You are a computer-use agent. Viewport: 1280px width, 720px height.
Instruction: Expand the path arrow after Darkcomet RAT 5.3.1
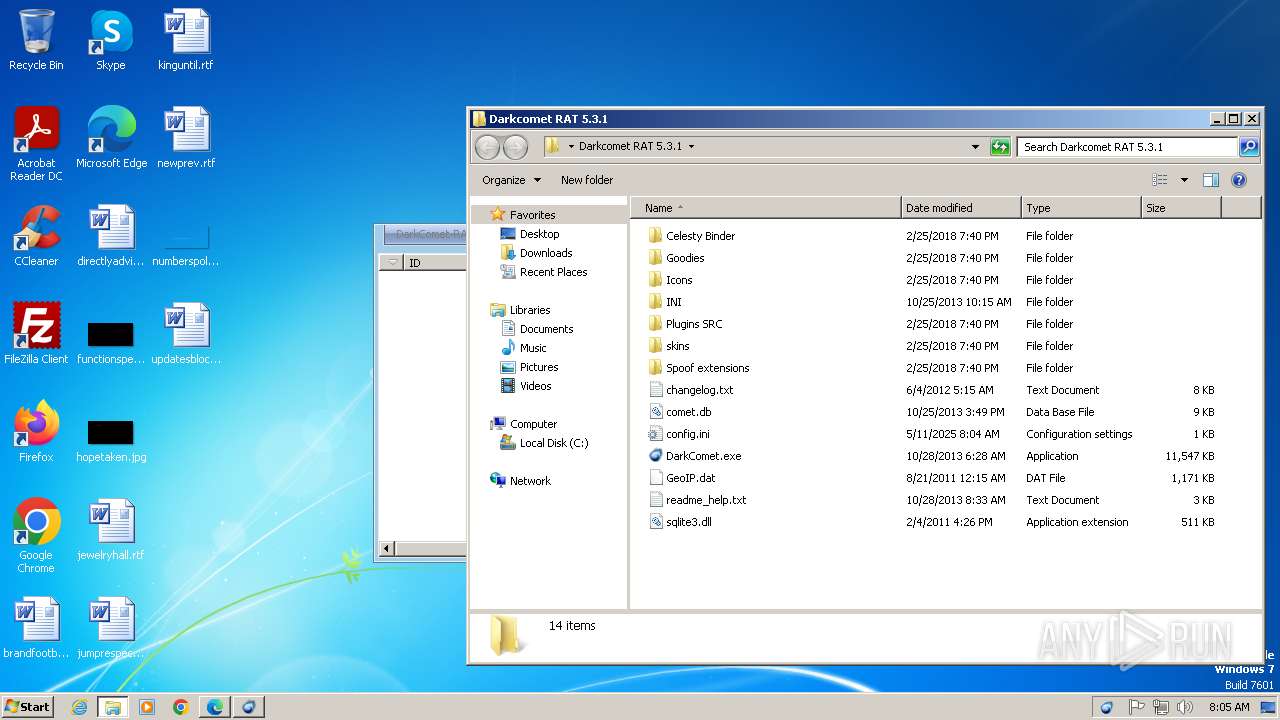pos(691,147)
